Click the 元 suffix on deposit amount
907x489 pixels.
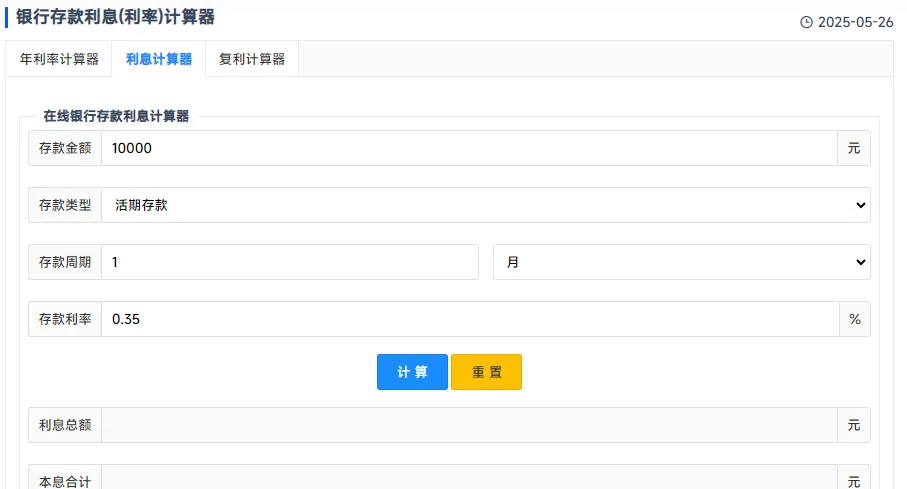click(x=854, y=148)
